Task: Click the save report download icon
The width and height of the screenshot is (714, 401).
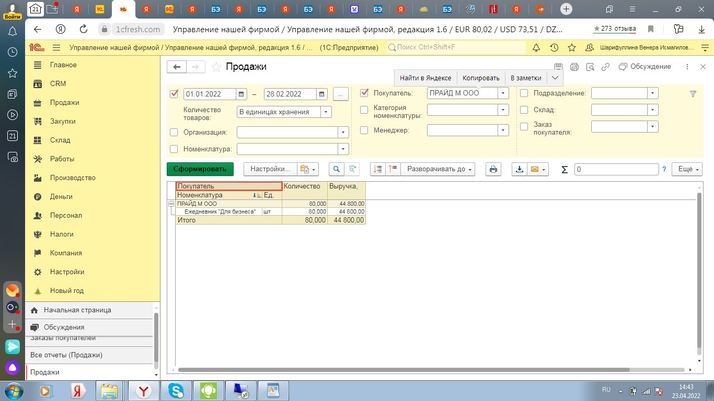Action: pos(519,170)
